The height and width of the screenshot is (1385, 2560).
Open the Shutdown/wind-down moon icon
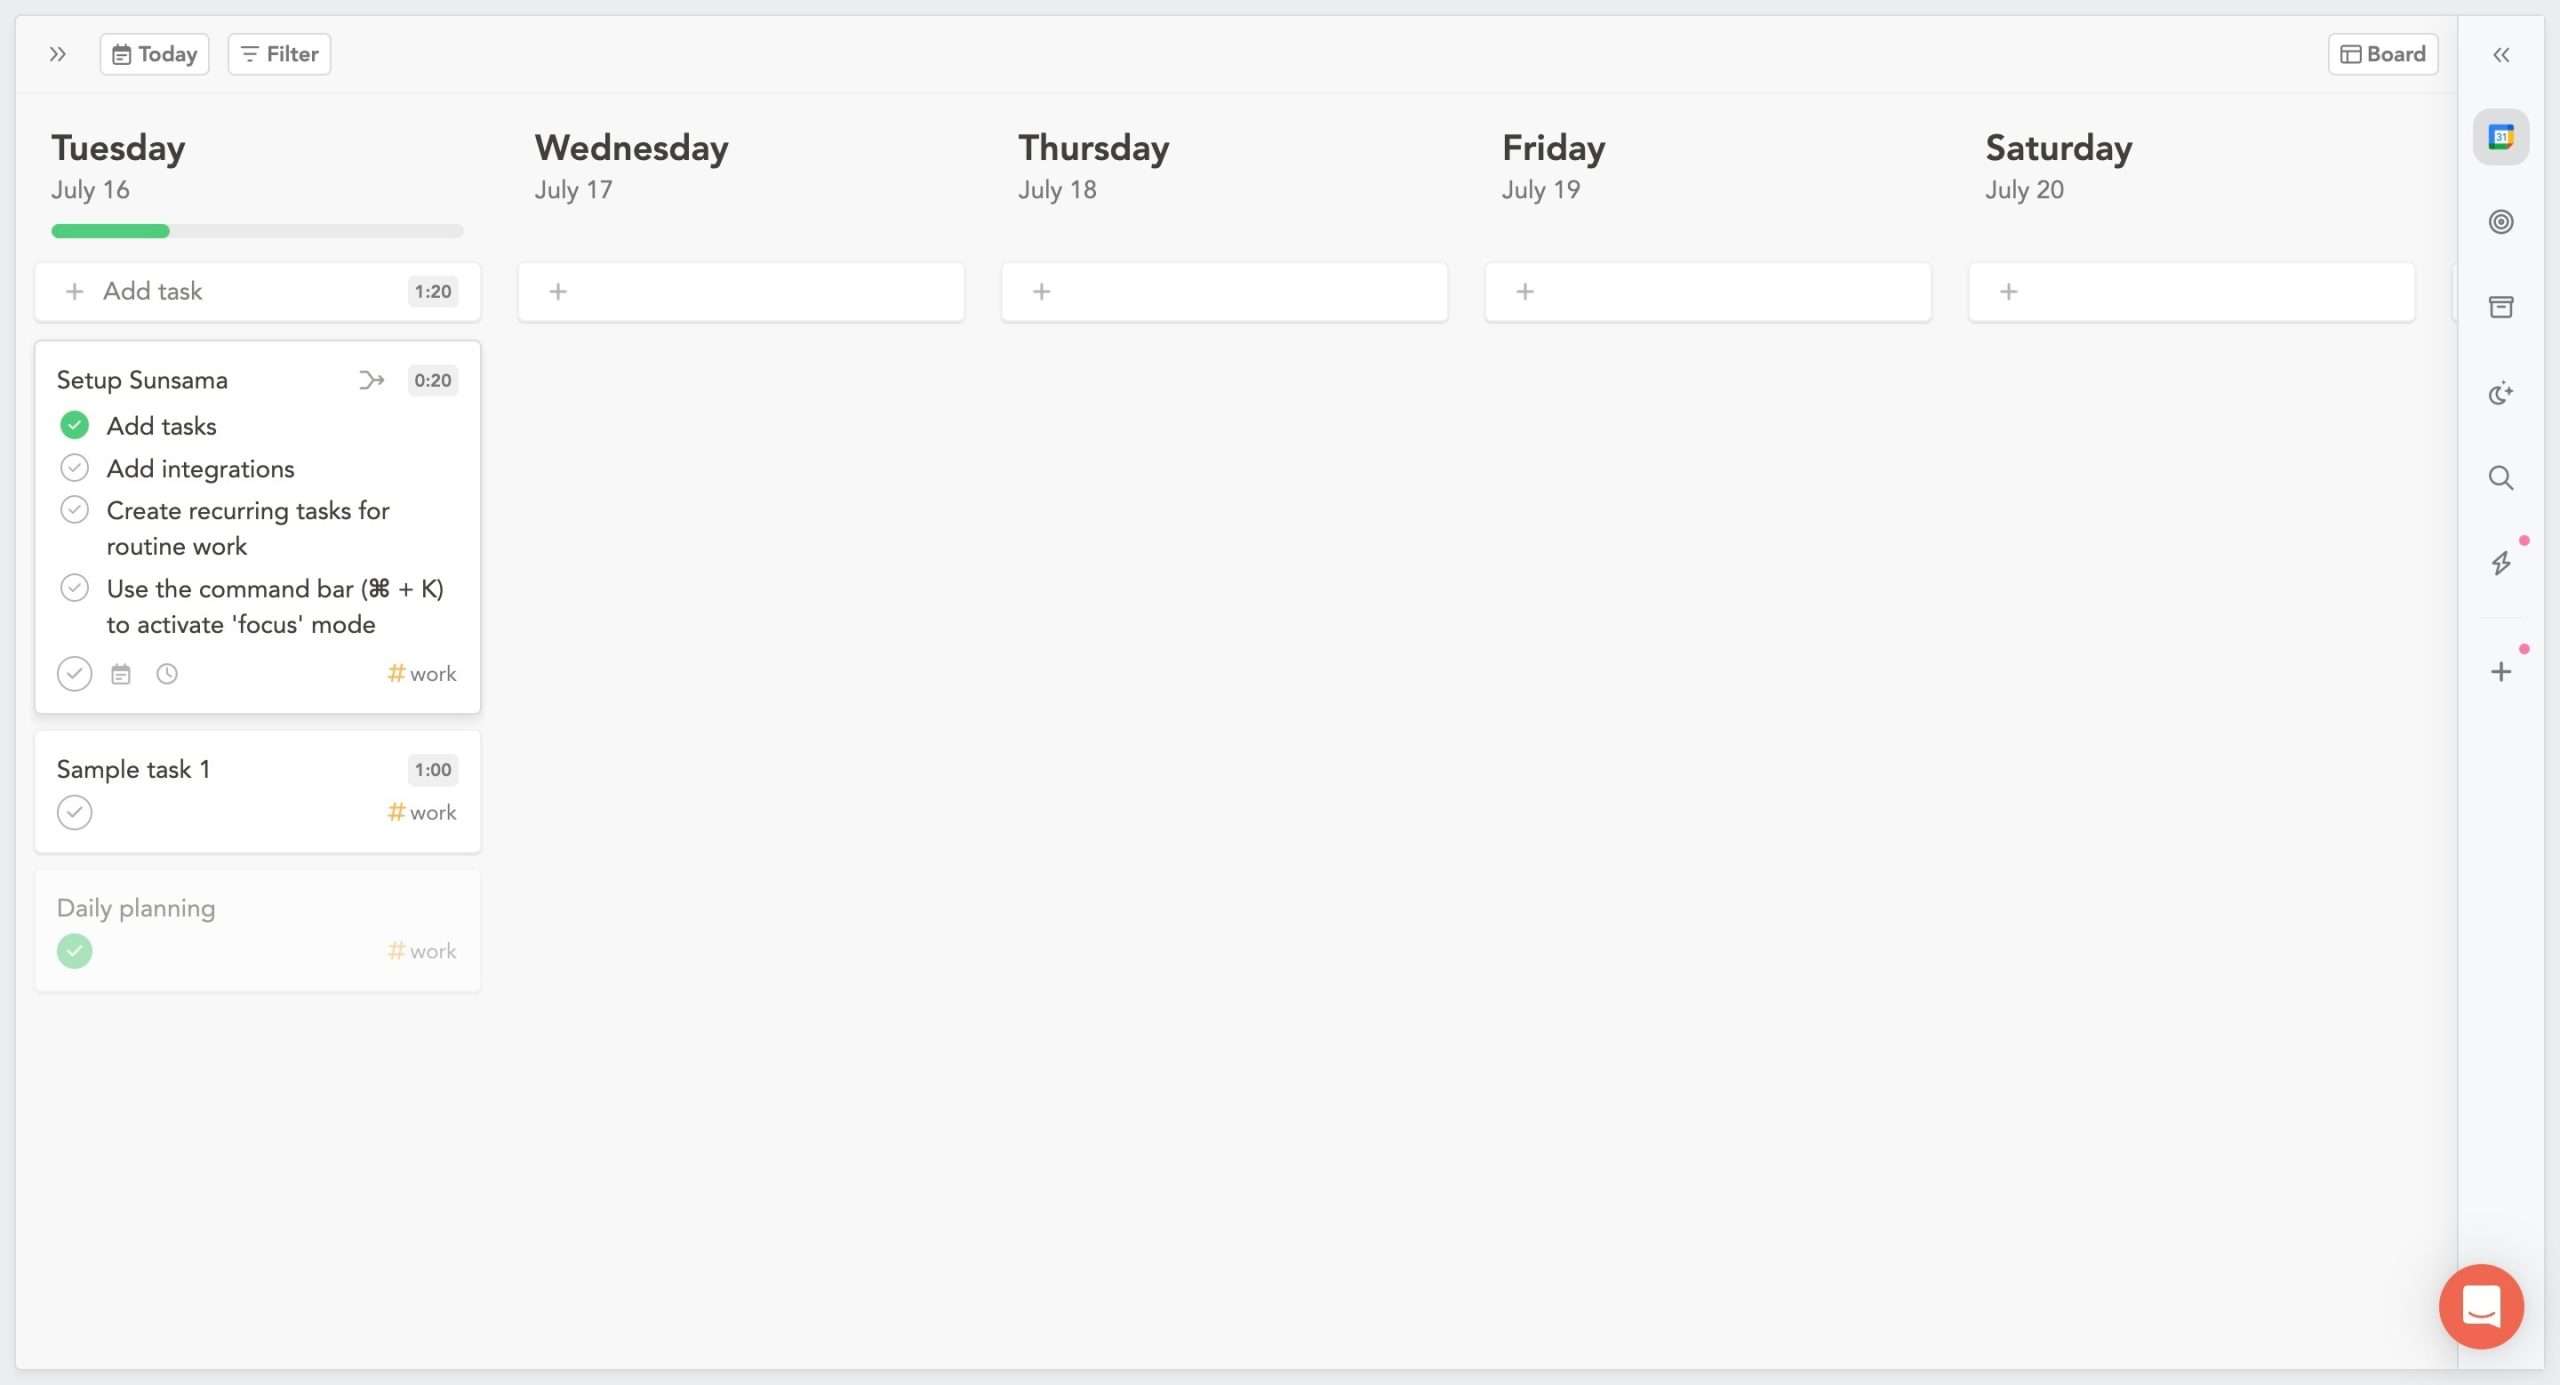(2500, 393)
